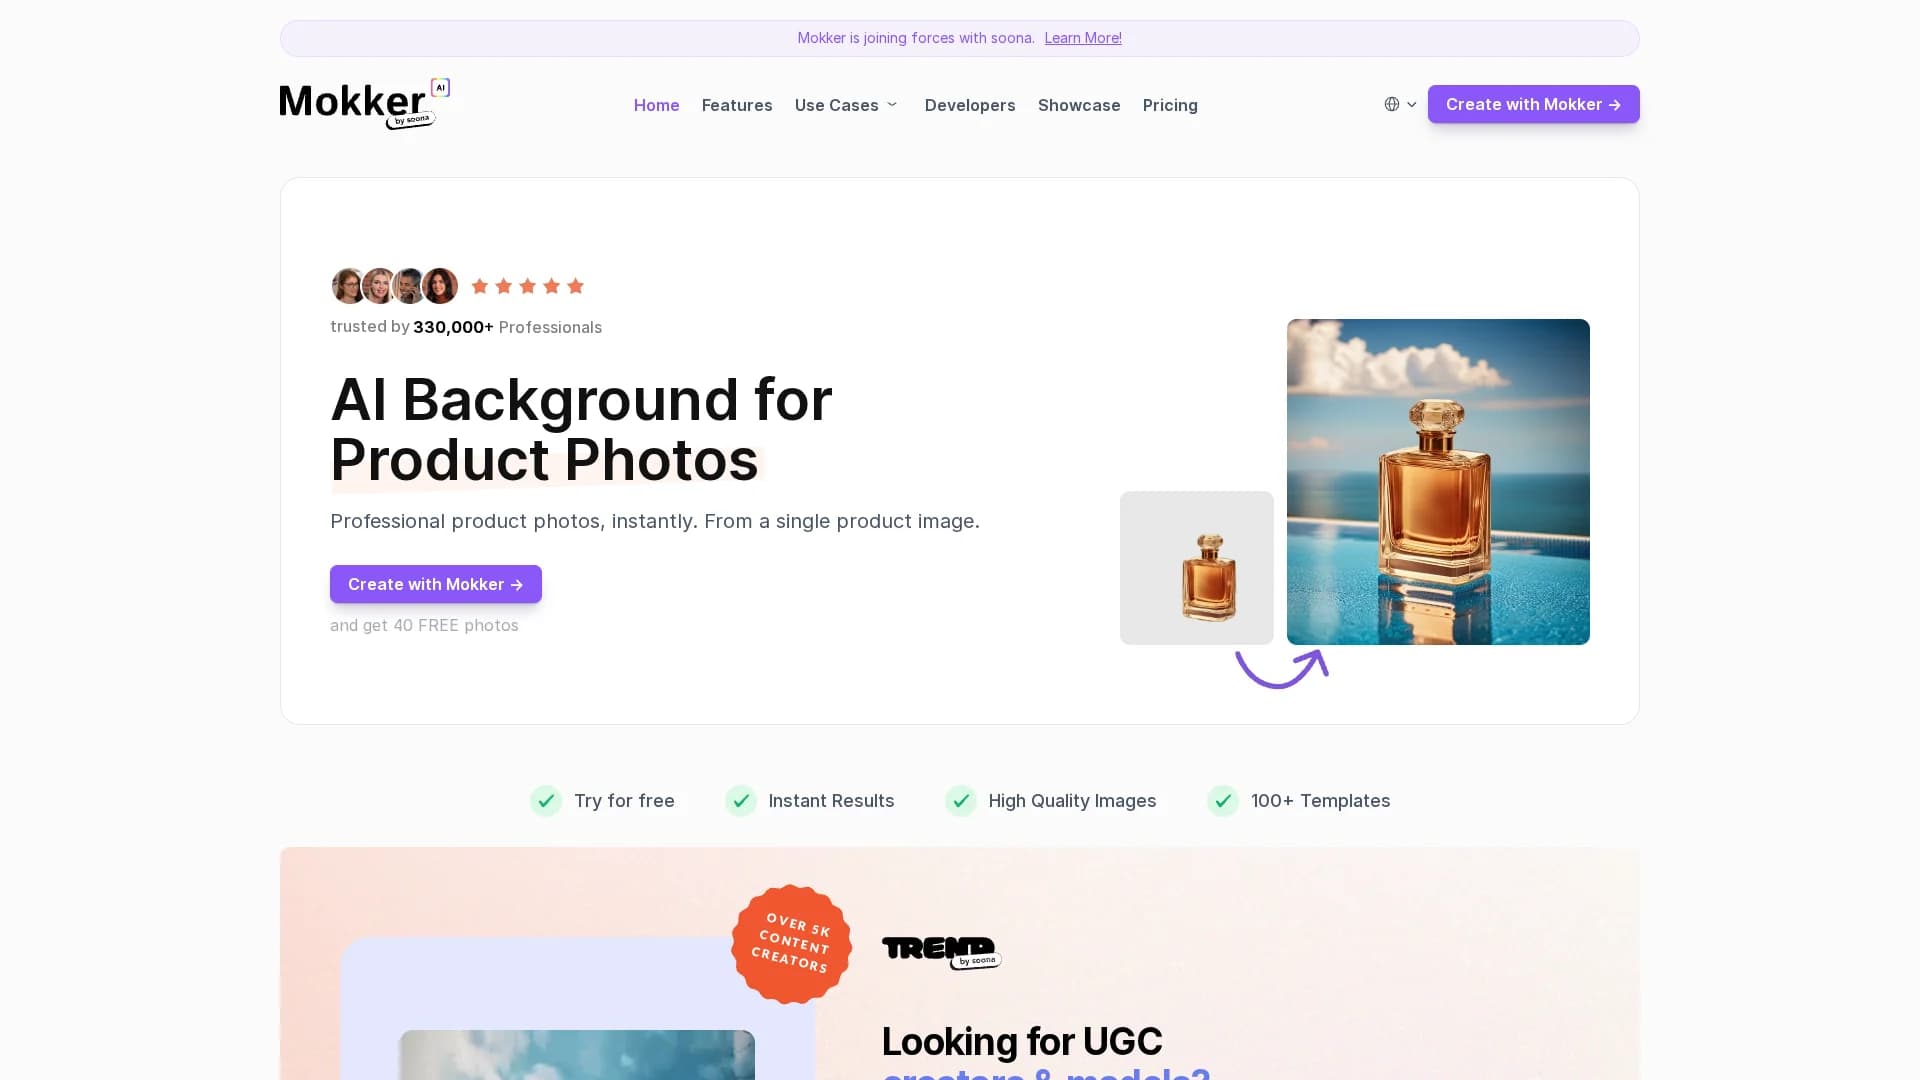This screenshot has height=1080, width=1920.
Task: Open the Features page
Action: [x=737, y=105]
